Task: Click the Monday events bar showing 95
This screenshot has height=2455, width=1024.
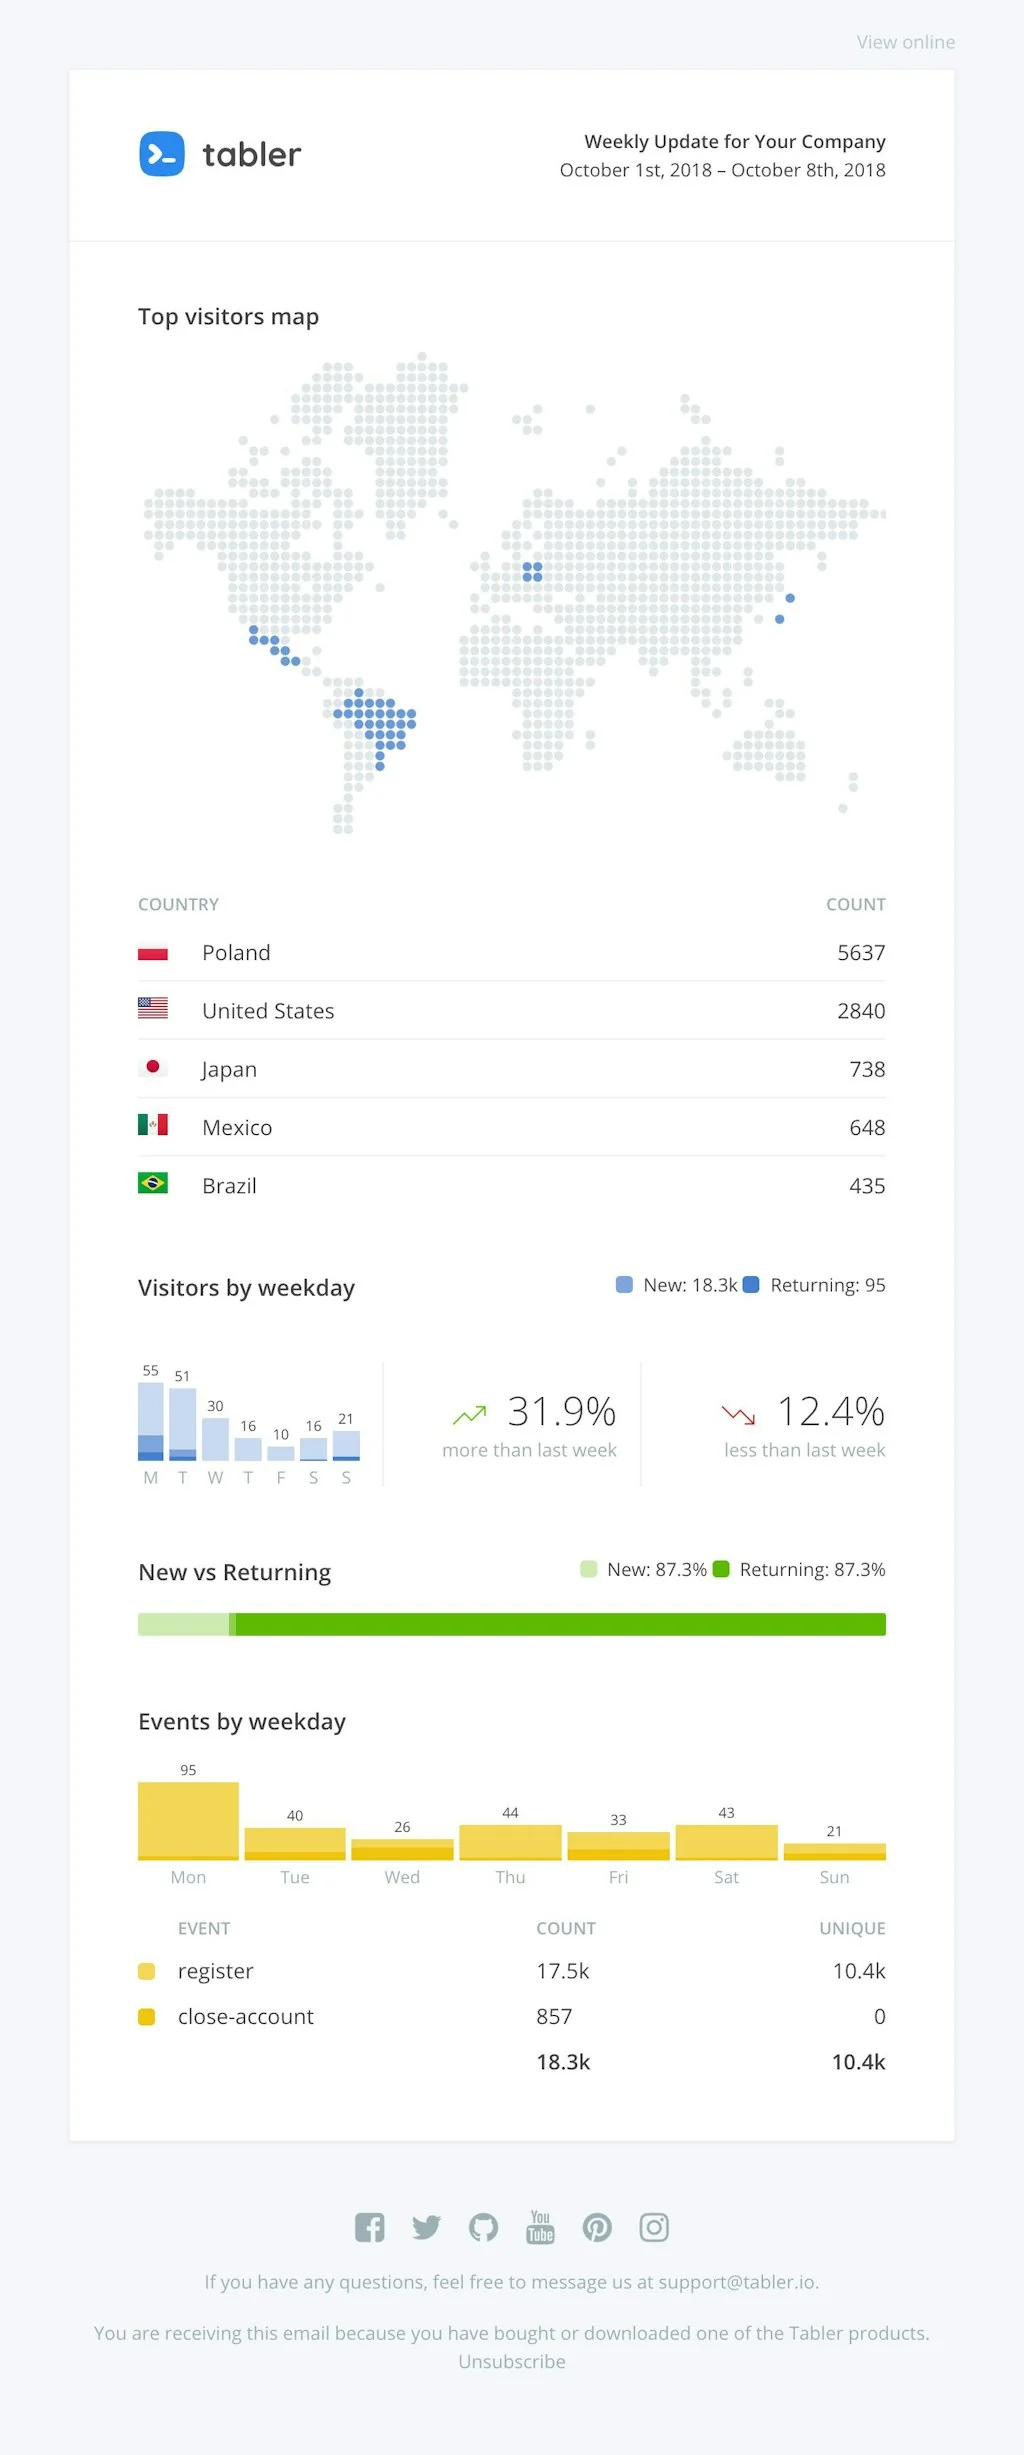Action: click(x=188, y=1820)
